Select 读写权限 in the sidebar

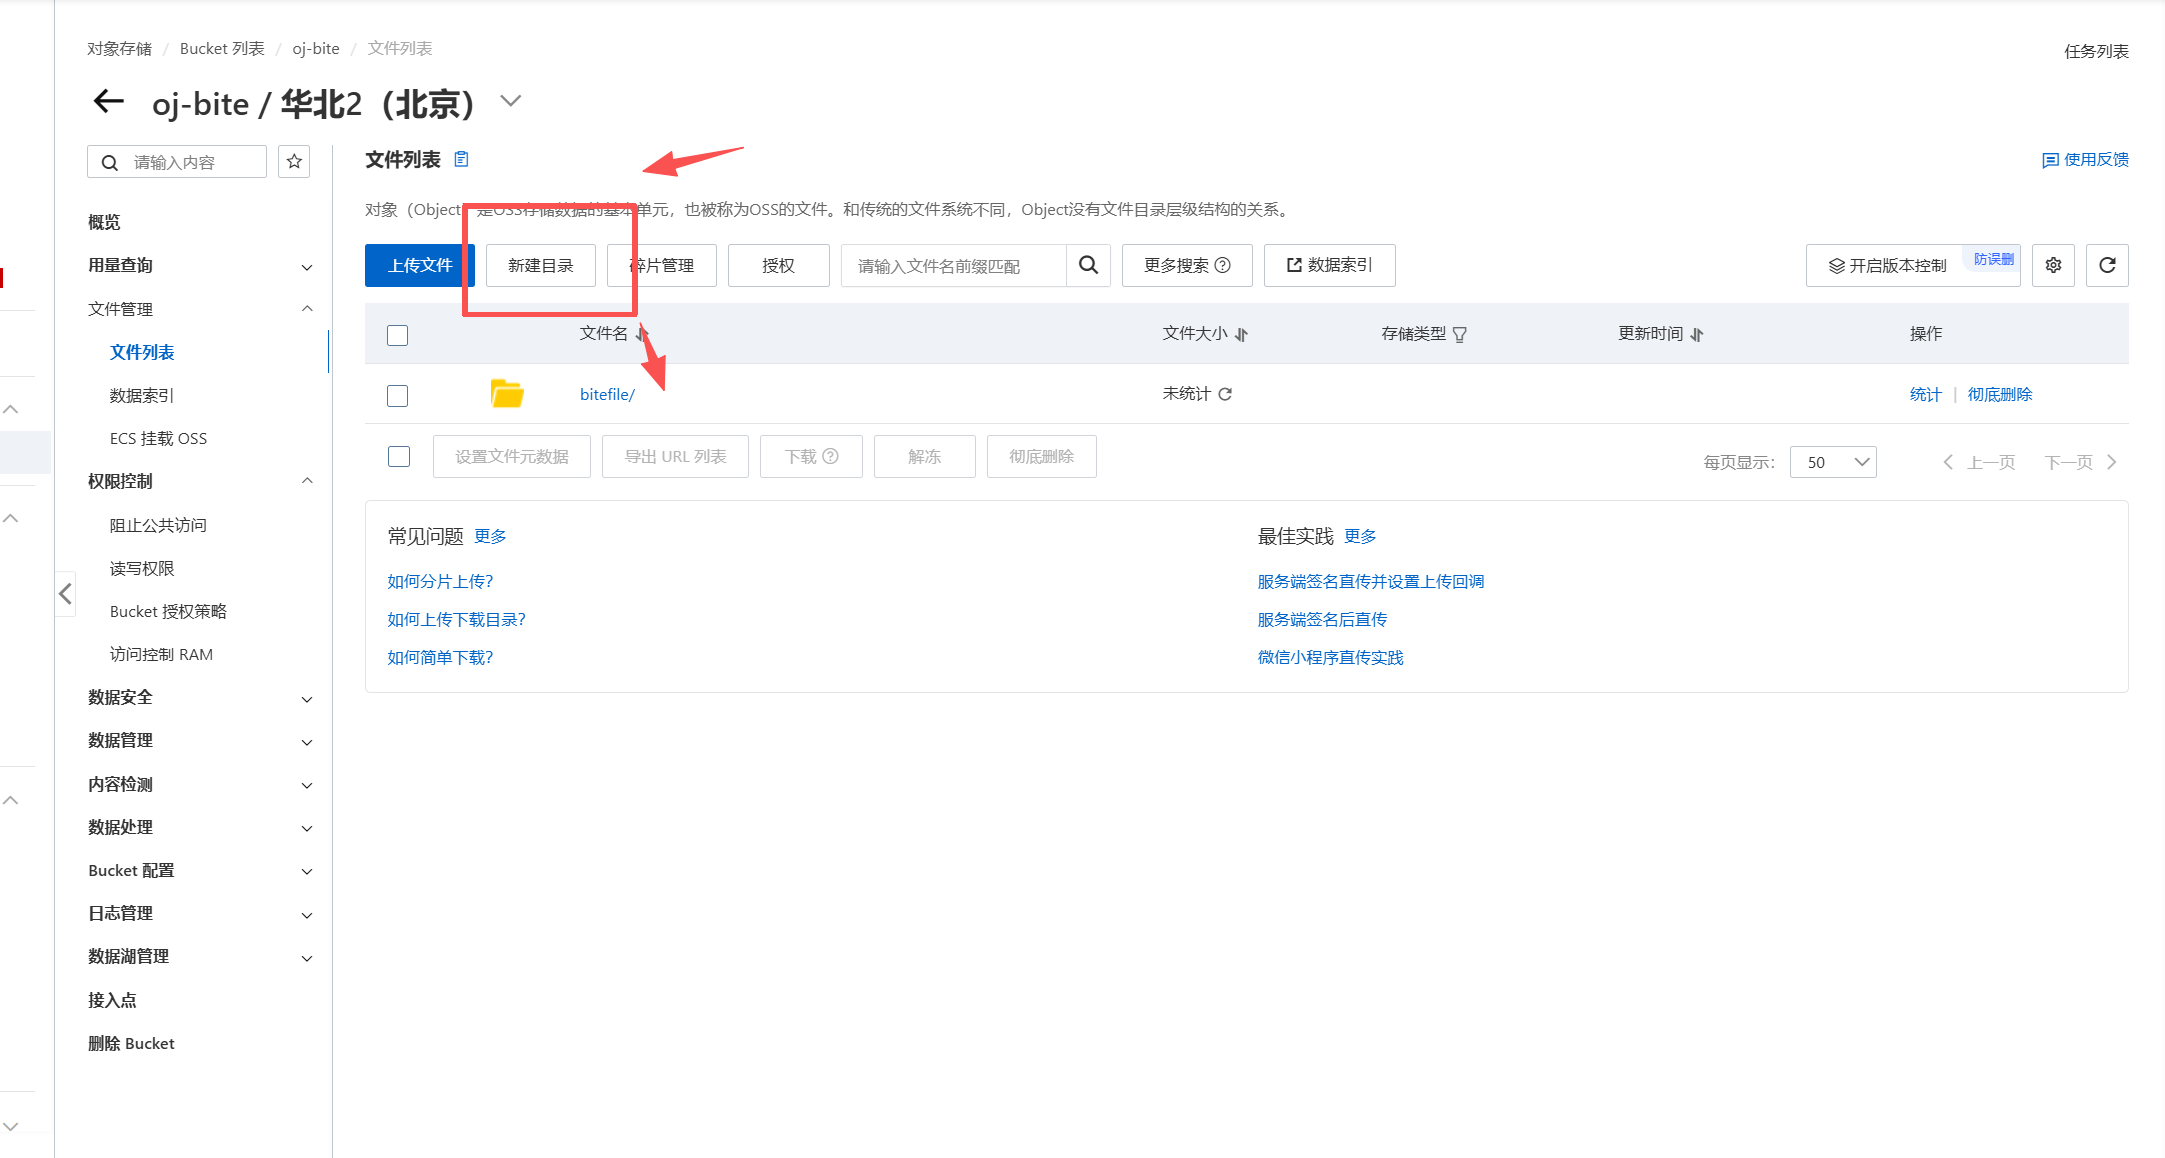(142, 568)
